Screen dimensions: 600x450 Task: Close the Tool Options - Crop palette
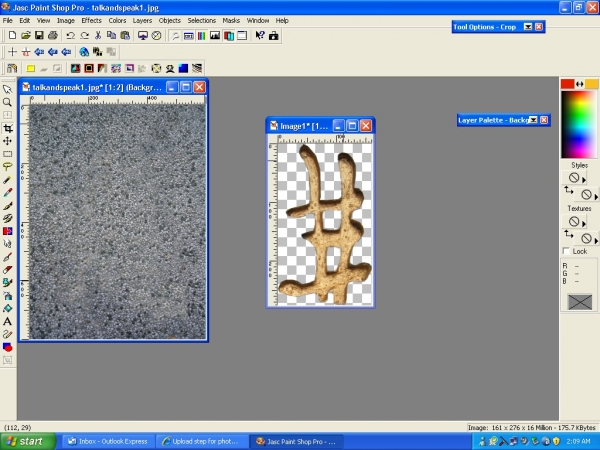point(539,27)
